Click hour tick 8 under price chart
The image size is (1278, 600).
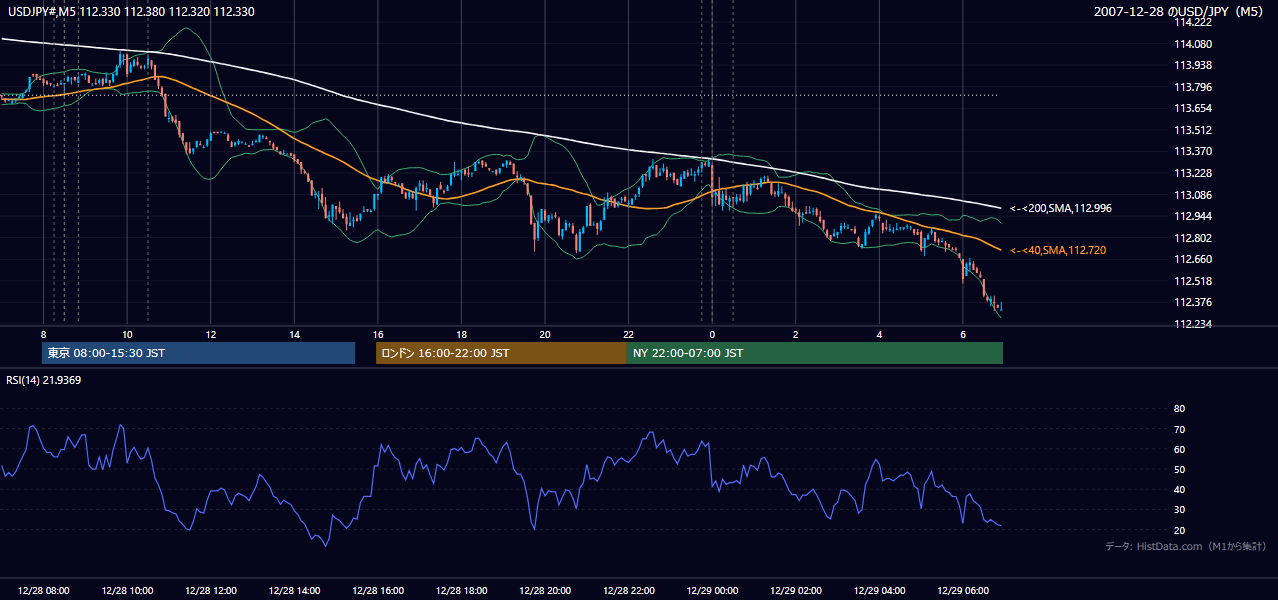(44, 334)
